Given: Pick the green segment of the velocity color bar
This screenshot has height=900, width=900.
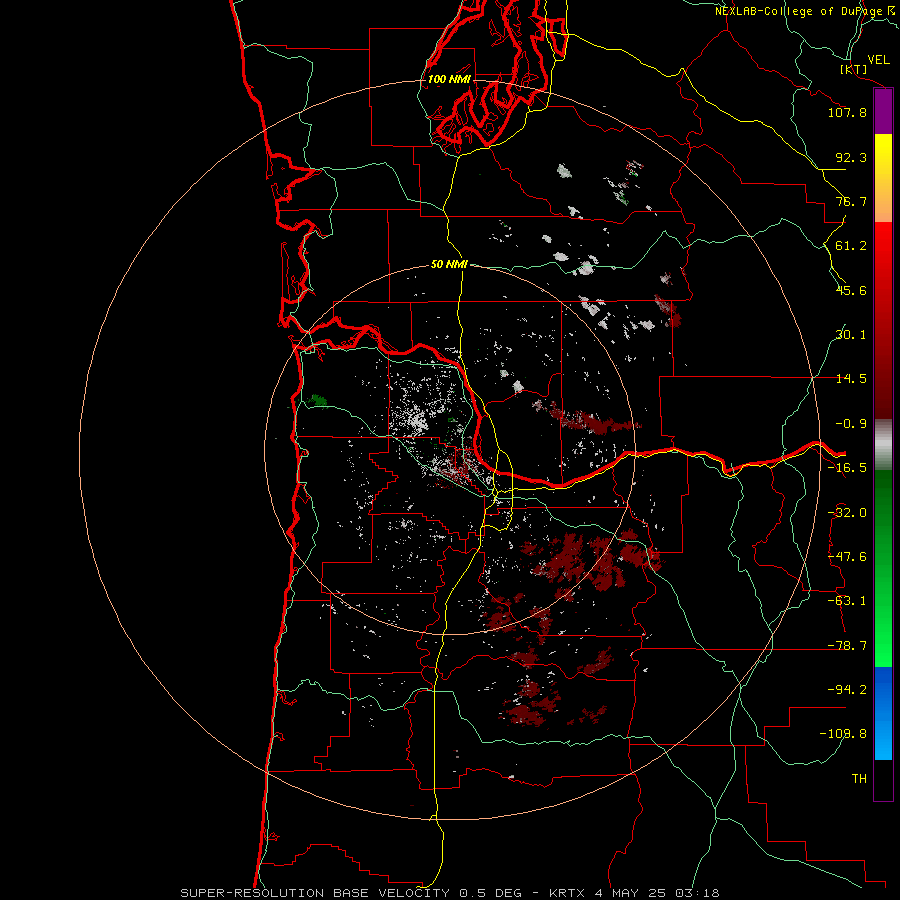Looking at the screenshot, I should pyautogui.click(x=883, y=568).
